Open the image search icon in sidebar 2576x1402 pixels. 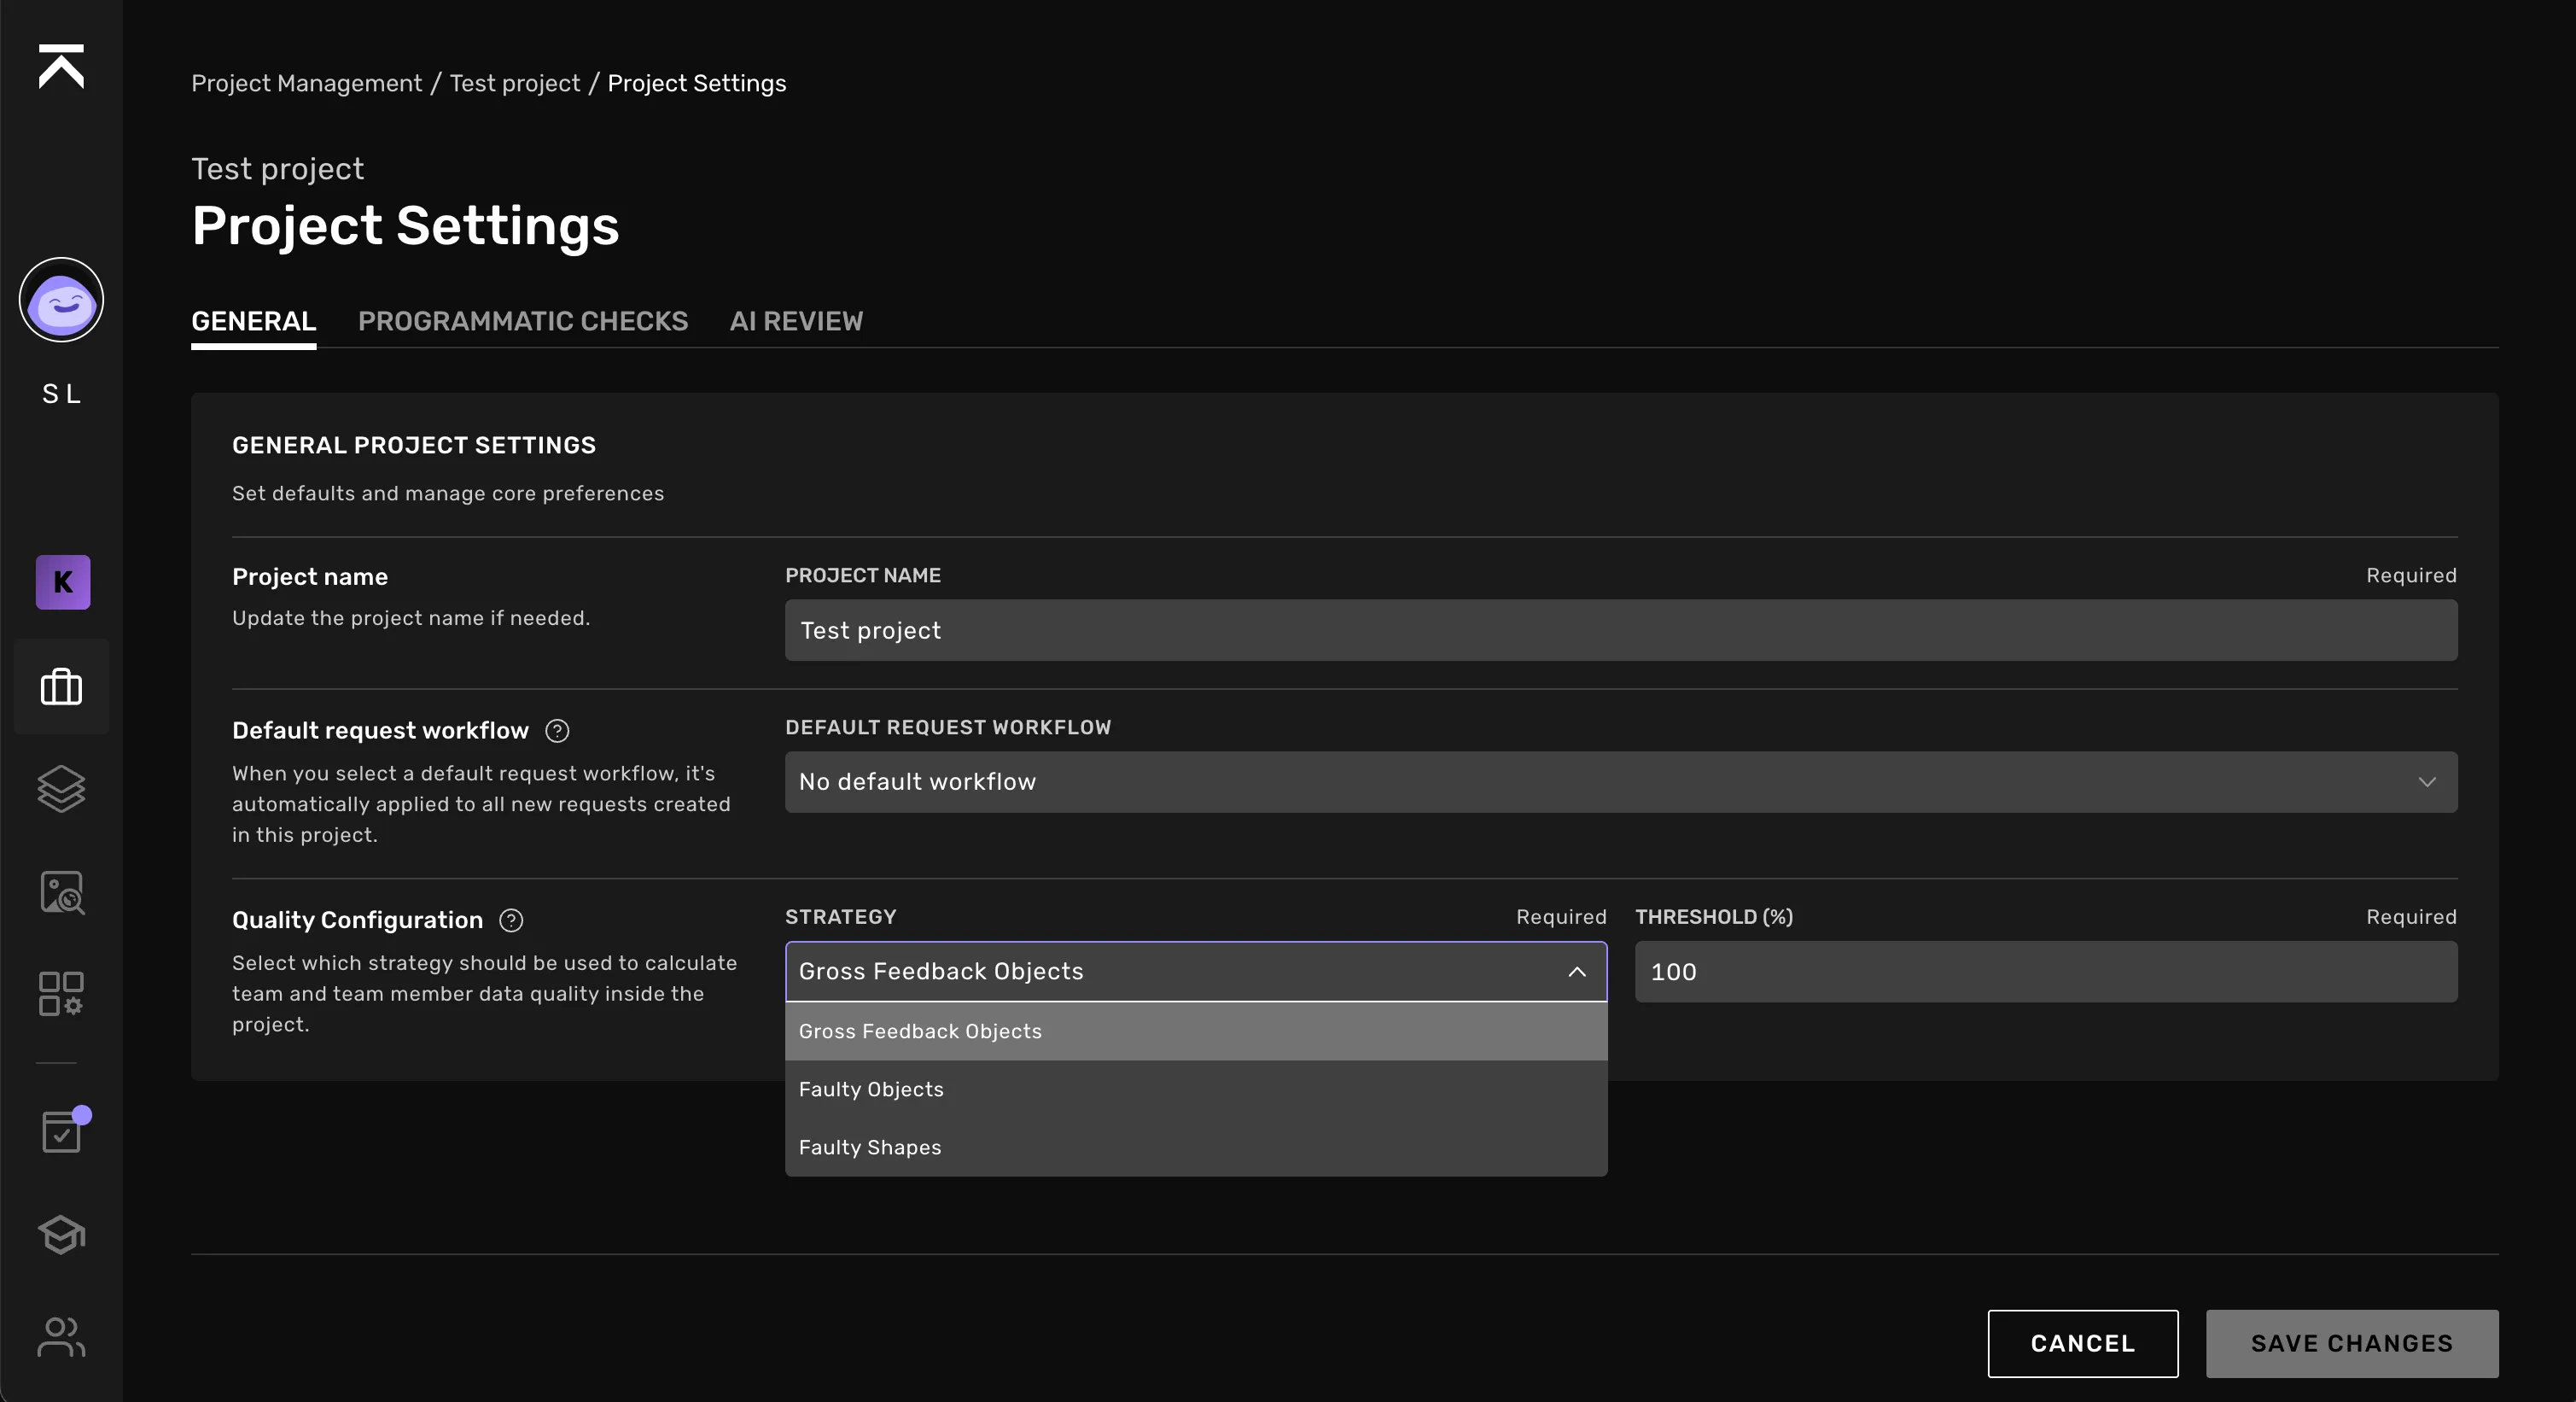tap(62, 892)
